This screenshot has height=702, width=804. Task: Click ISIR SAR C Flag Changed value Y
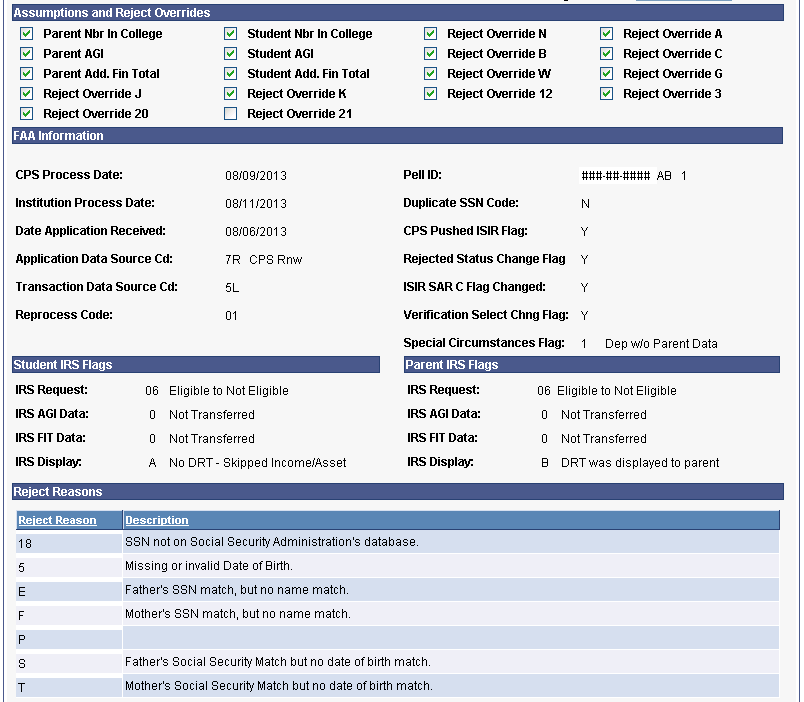click(584, 288)
